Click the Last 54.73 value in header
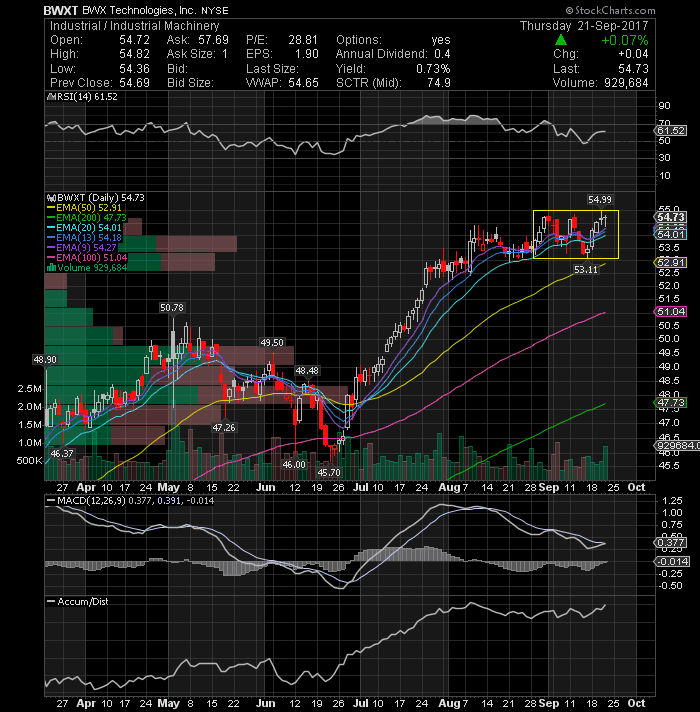The image size is (700, 712). (x=634, y=69)
